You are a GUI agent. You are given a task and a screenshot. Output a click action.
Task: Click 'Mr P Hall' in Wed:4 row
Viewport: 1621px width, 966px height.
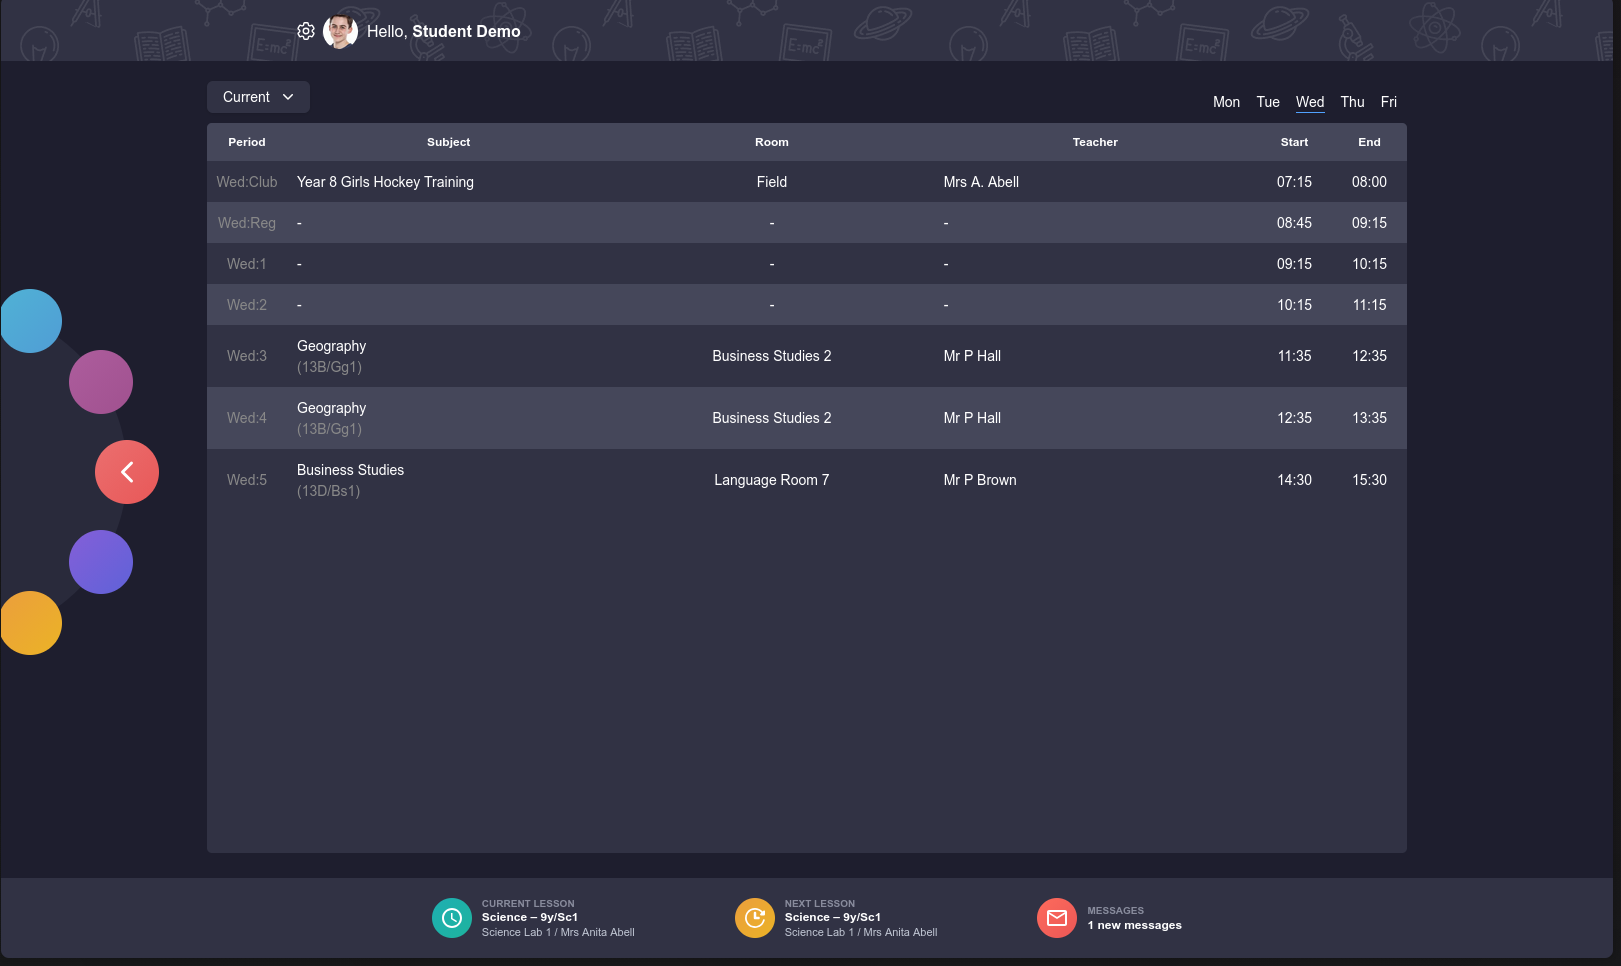[x=972, y=418]
